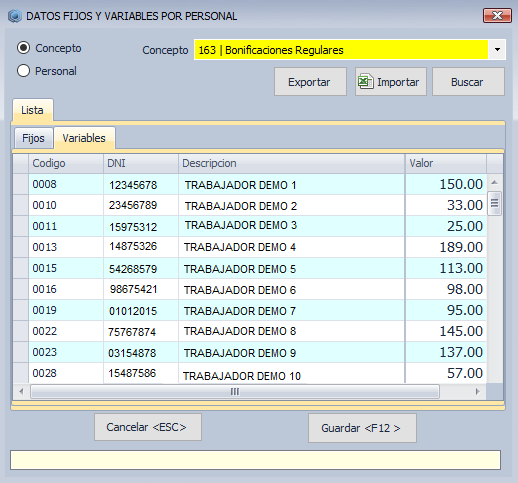Select the Concepto radio button

point(24,48)
